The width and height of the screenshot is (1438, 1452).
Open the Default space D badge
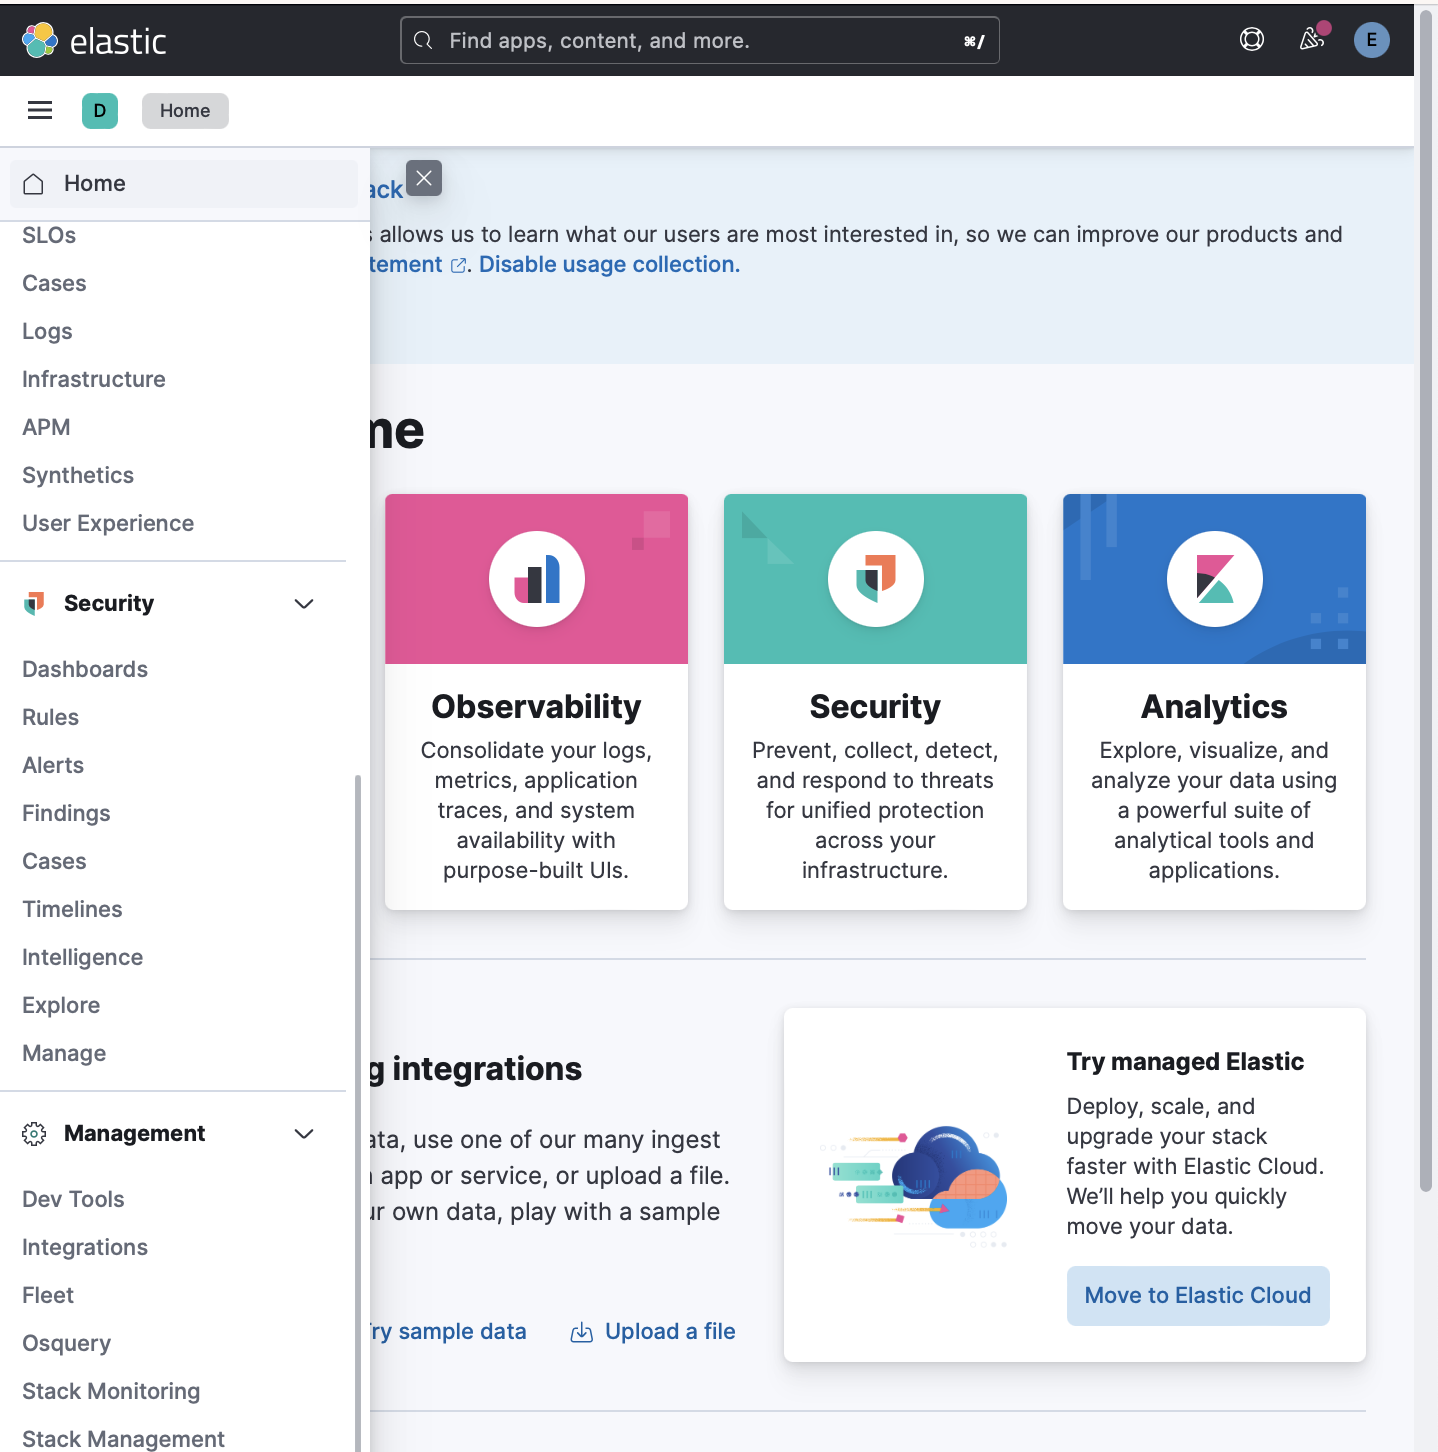coord(100,111)
